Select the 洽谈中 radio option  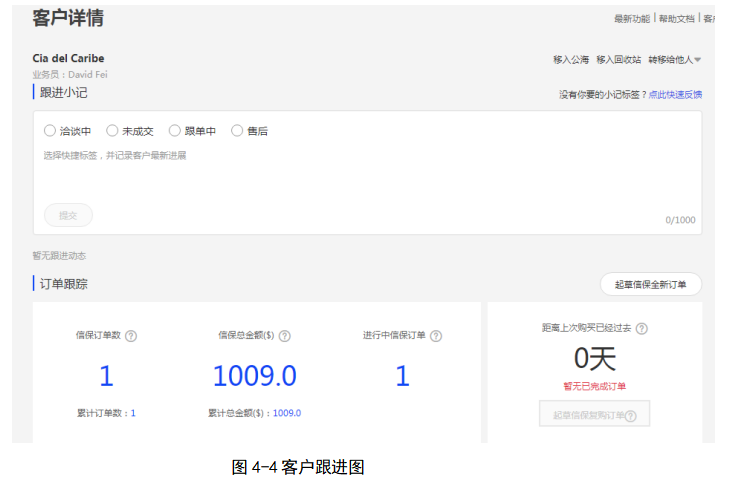(x=49, y=130)
